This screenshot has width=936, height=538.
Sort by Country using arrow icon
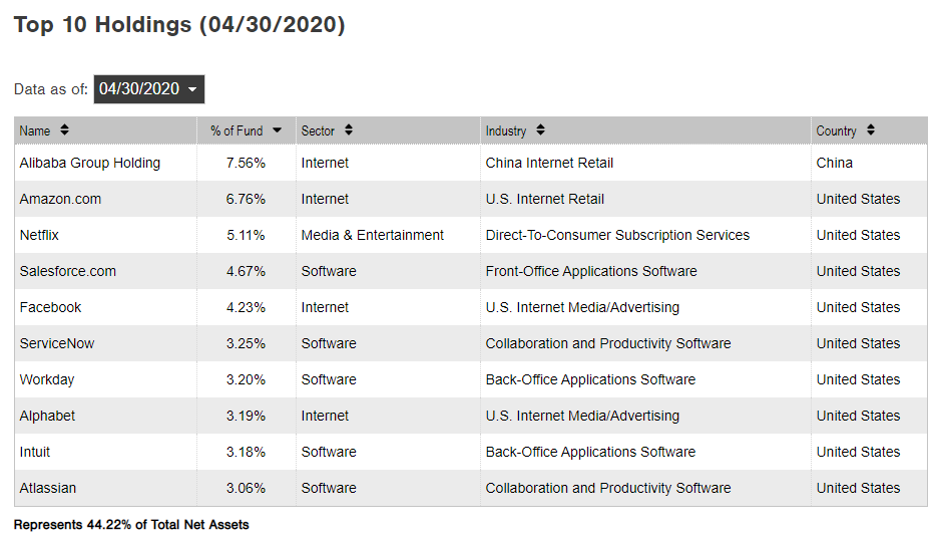coord(871,130)
